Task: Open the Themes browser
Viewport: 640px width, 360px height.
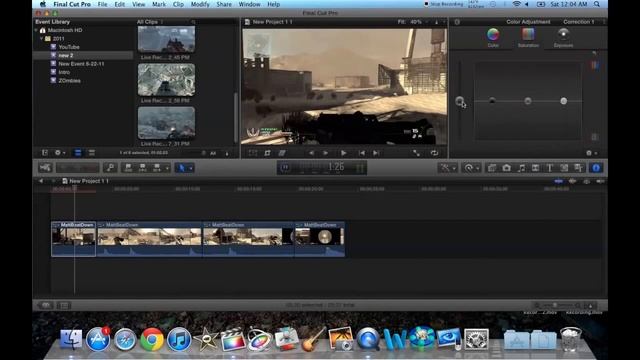Action: [578, 168]
